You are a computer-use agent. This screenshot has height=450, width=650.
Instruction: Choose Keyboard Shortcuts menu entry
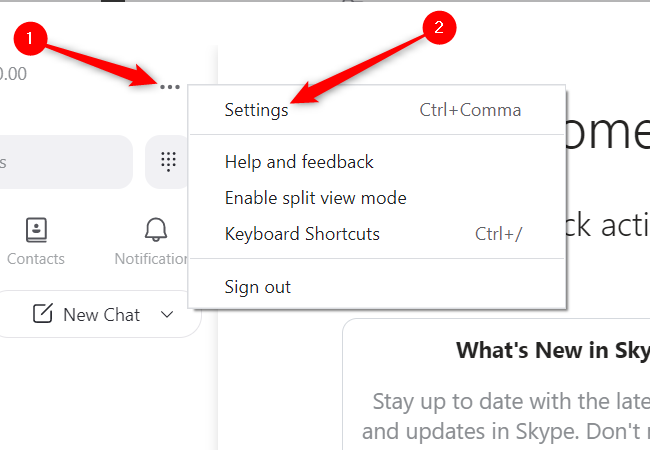coord(302,234)
